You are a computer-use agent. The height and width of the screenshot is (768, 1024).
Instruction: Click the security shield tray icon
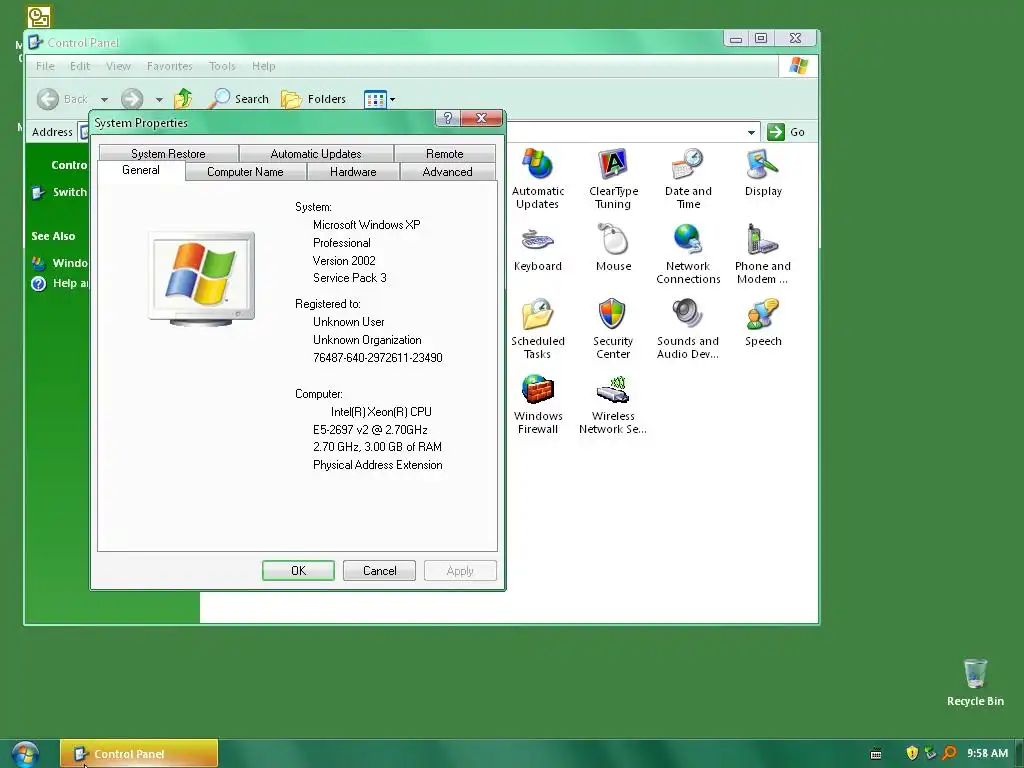912,753
